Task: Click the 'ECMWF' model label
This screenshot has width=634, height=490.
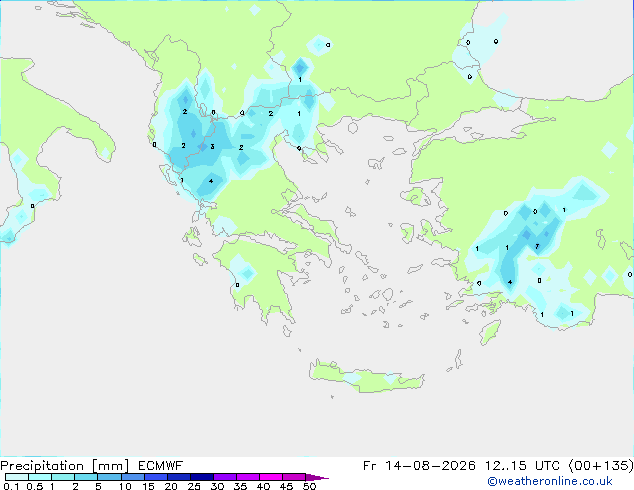Action: pos(161,466)
